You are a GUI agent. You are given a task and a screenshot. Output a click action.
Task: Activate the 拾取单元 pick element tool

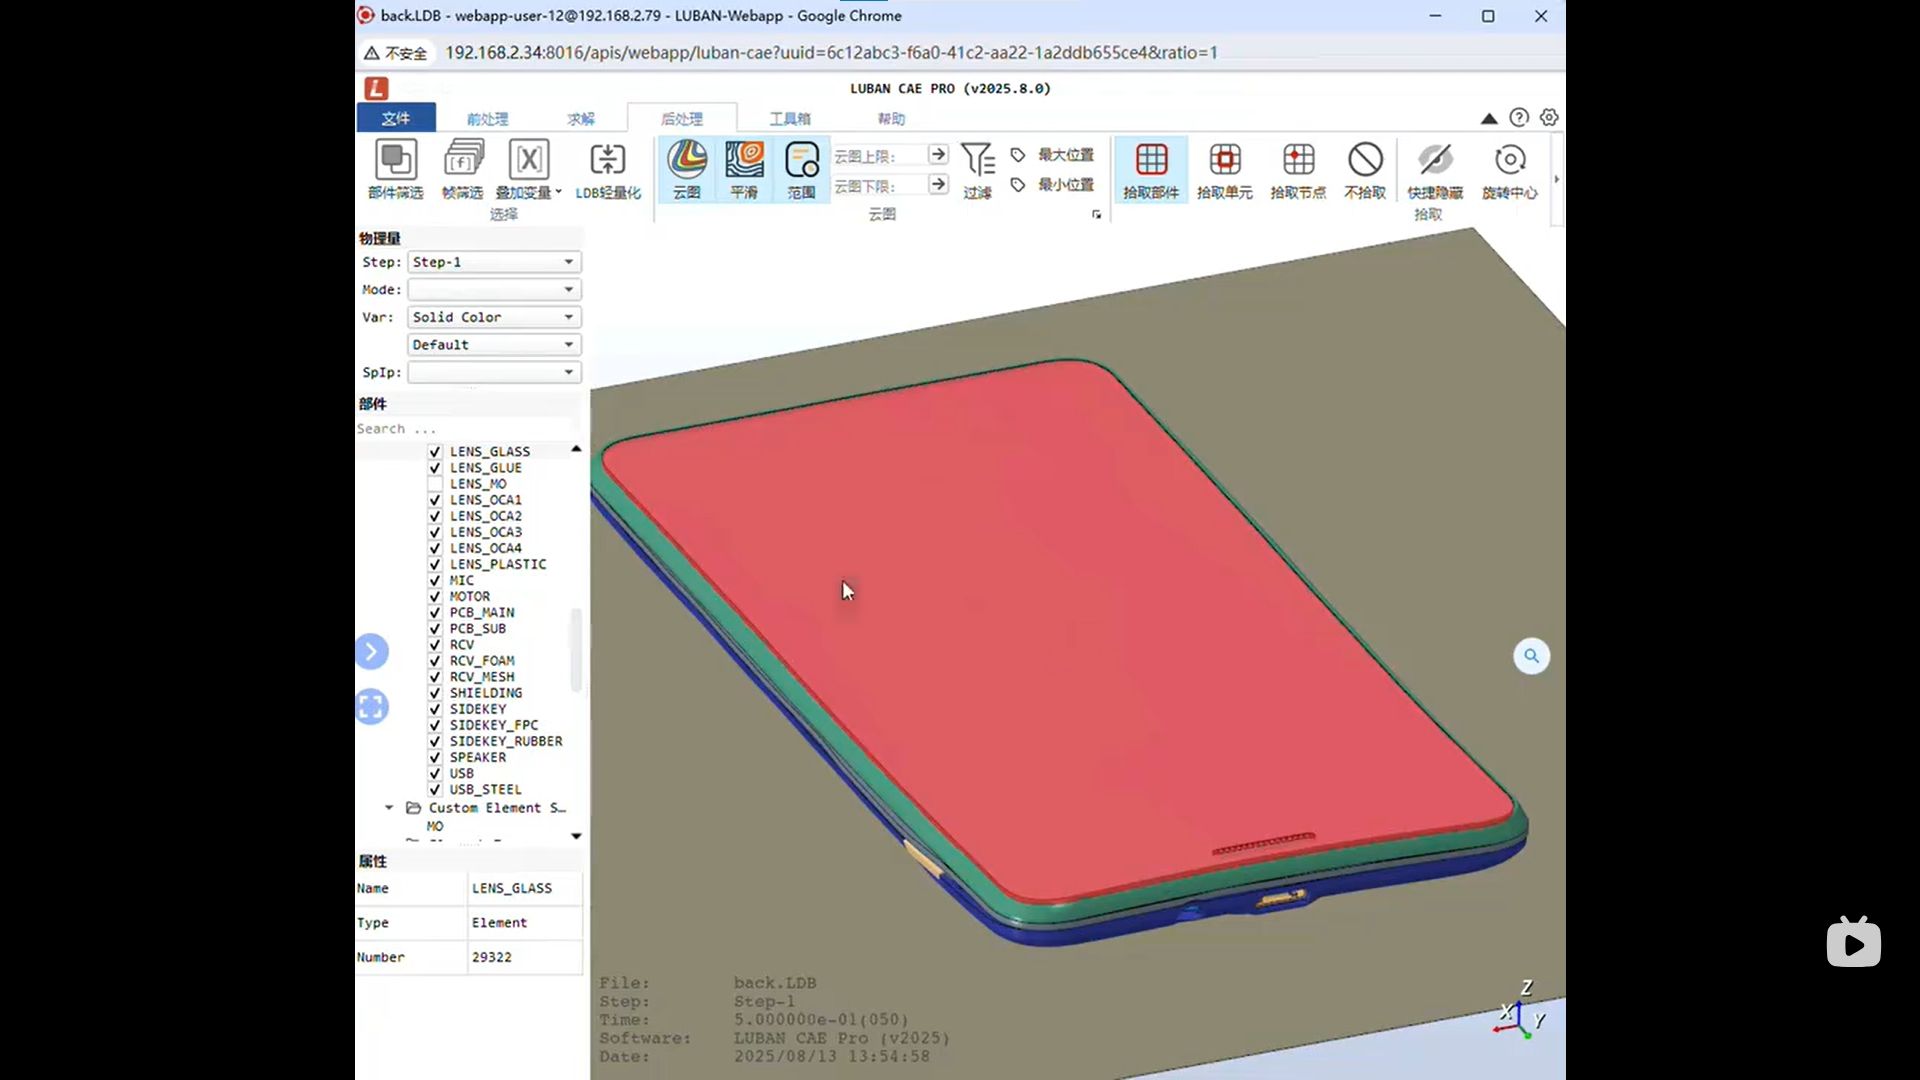pos(1224,161)
